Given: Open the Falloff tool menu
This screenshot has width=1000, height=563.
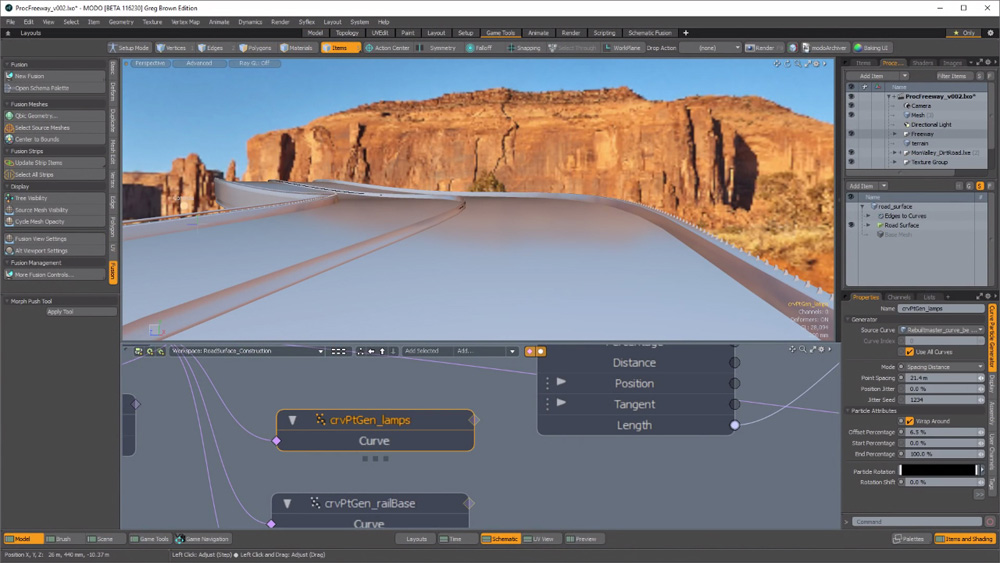Looking at the screenshot, I should (x=480, y=48).
